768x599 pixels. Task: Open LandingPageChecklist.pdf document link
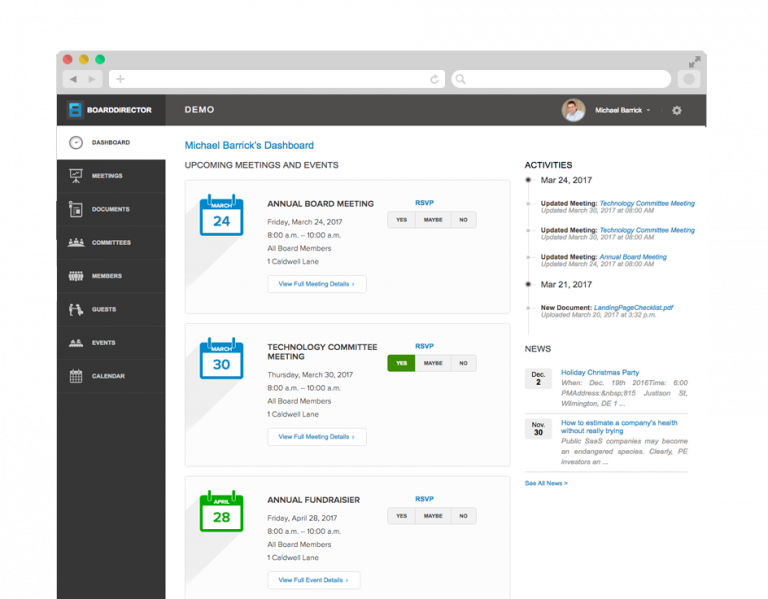(634, 308)
